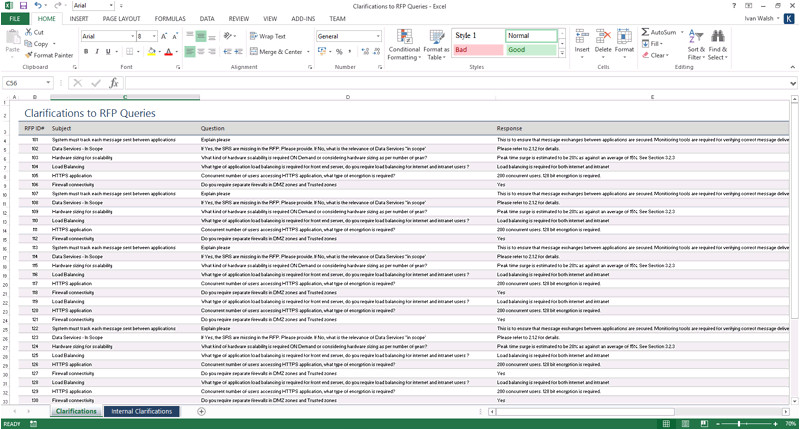Toggle Italic text formatting

coord(98,51)
